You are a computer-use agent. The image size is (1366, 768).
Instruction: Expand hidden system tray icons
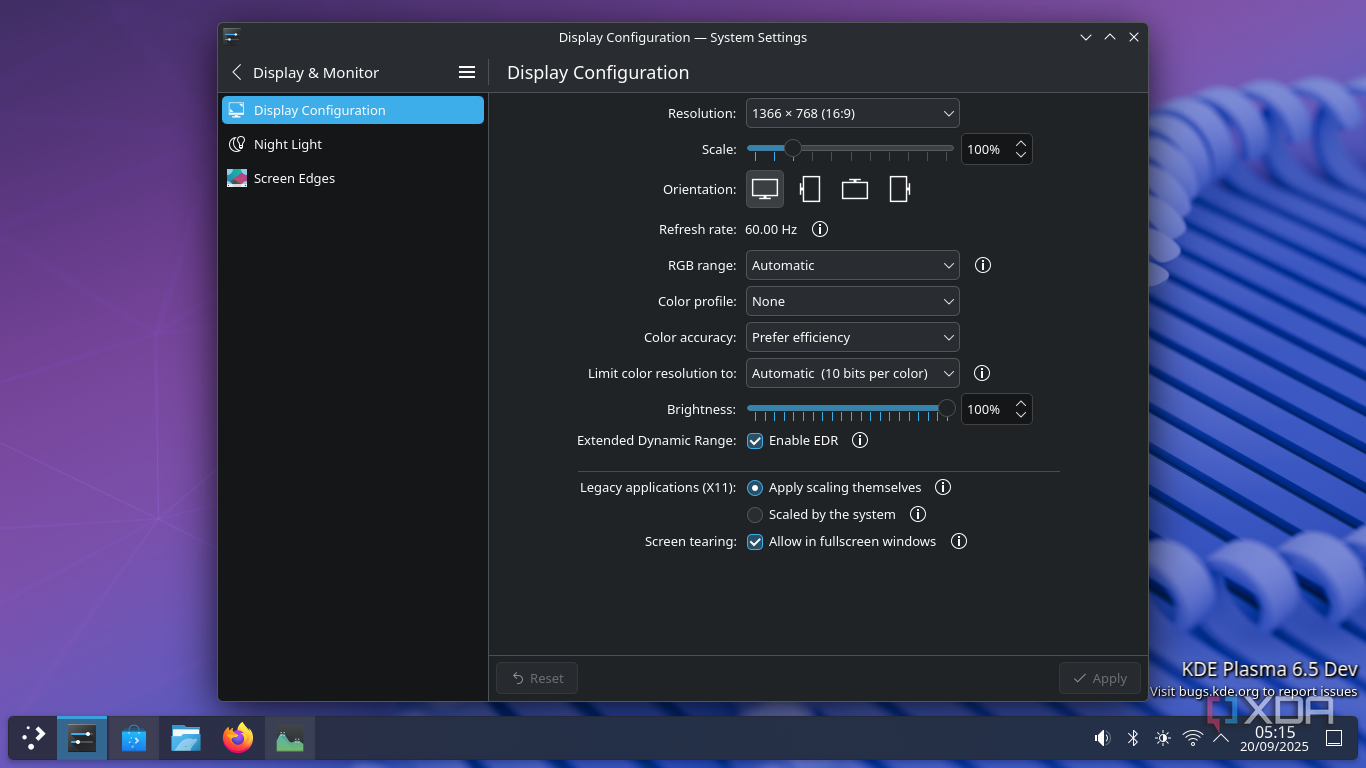(x=1221, y=738)
